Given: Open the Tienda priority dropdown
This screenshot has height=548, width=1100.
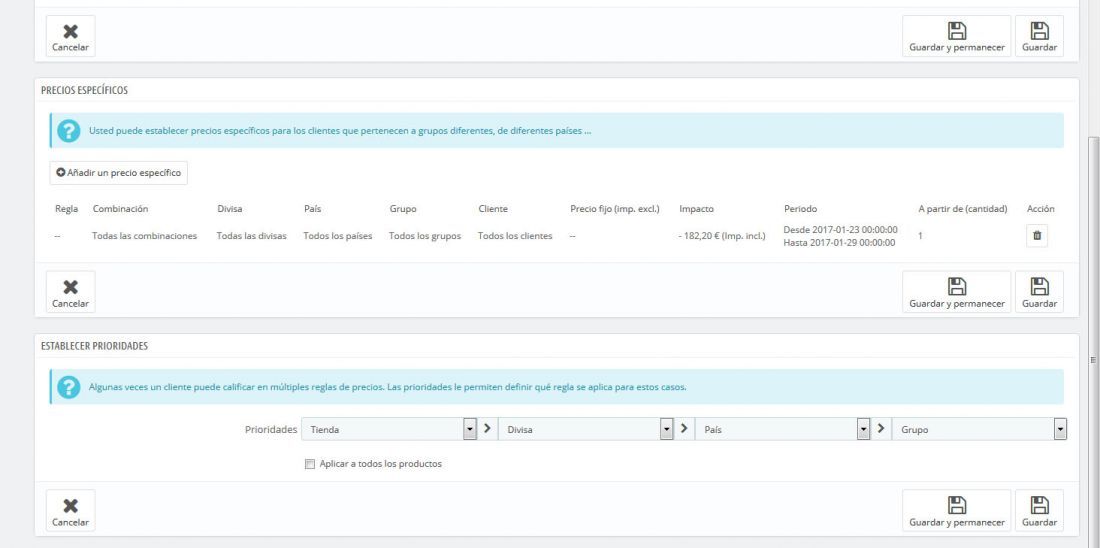Looking at the screenshot, I should 389,429.
